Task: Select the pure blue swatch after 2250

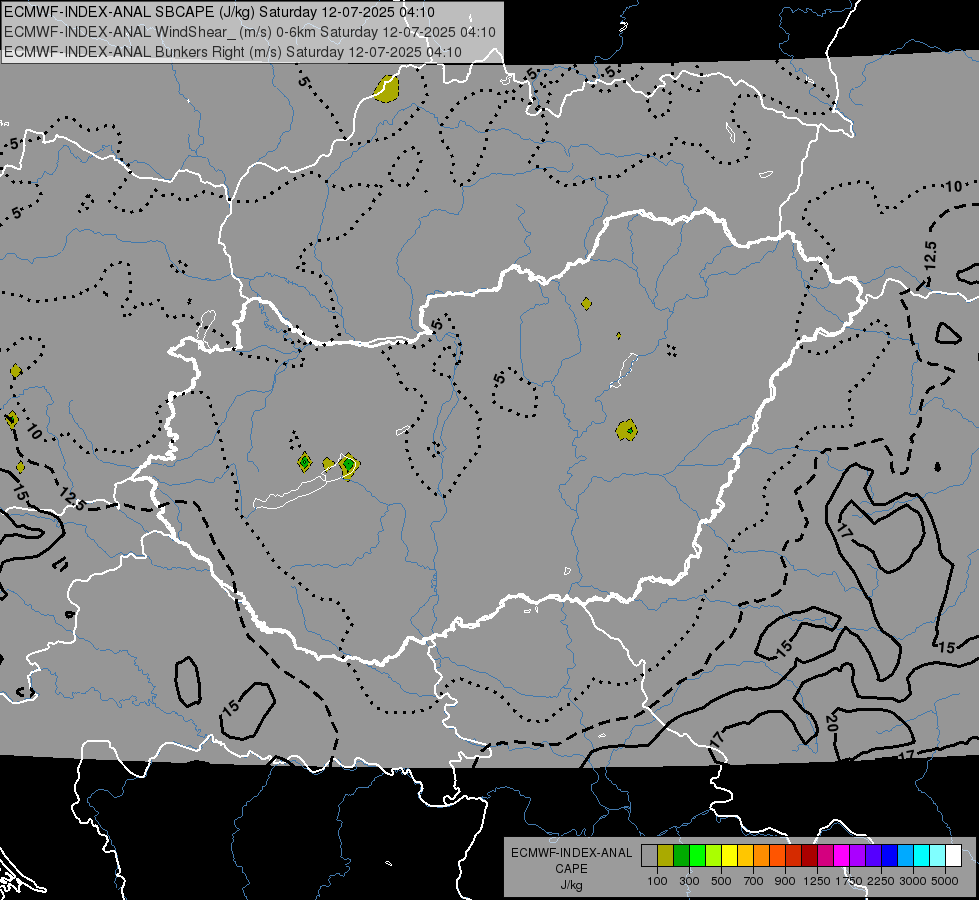Action: tap(890, 855)
